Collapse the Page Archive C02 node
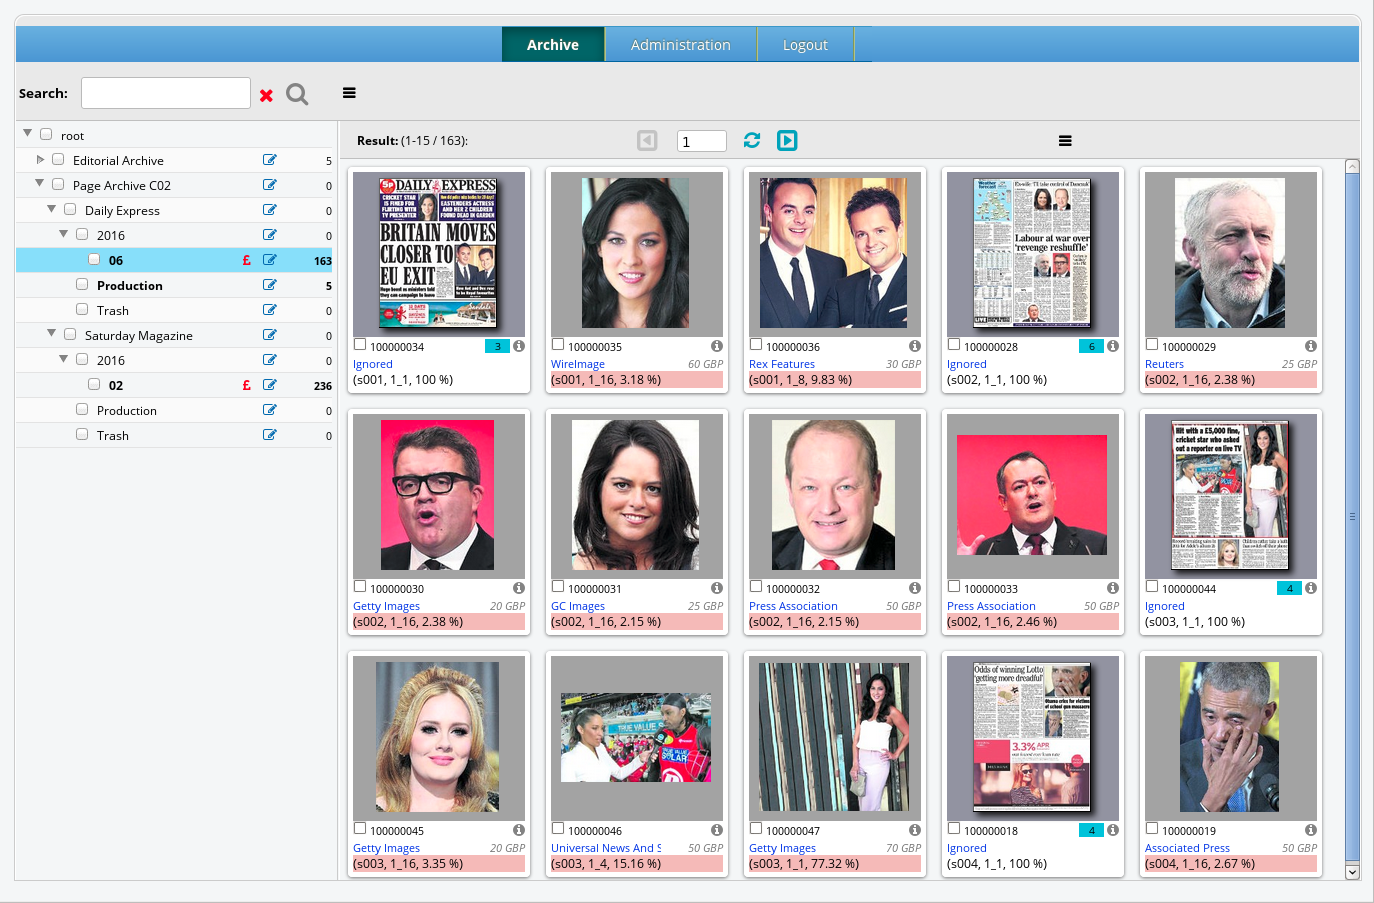This screenshot has width=1374, height=903. (x=40, y=184)
